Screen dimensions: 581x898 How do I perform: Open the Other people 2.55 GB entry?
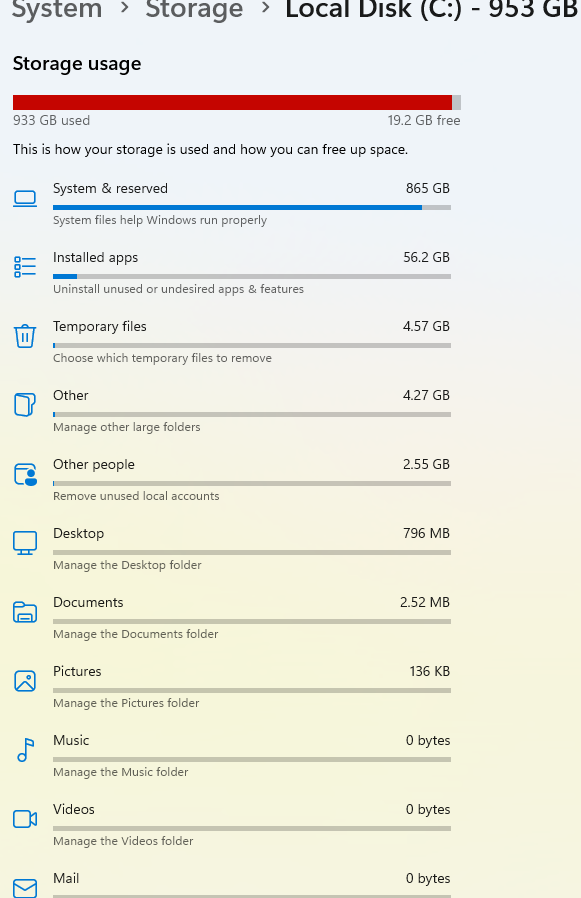pos(252,479)
